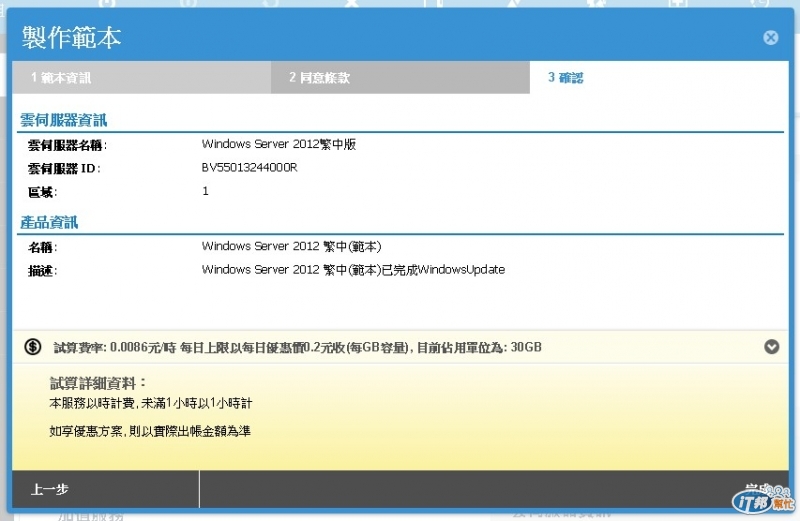800x521 pixels.
Task: Click the 試算詳細資料 heading
Action: coord(97,383)
